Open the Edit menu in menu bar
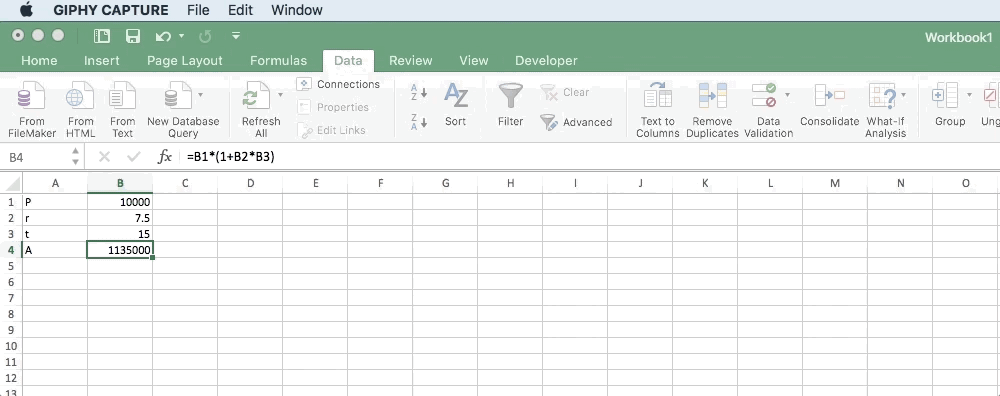This screenshot has width=1000, height=396. tap(240, 10)
